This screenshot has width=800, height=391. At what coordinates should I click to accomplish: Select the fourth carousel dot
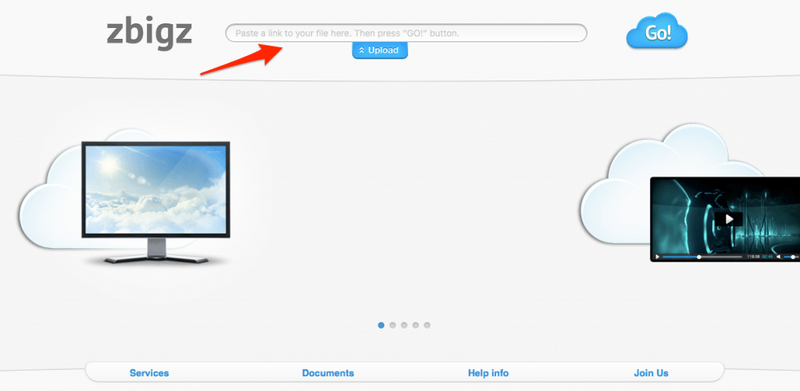(x=415, y=325)
